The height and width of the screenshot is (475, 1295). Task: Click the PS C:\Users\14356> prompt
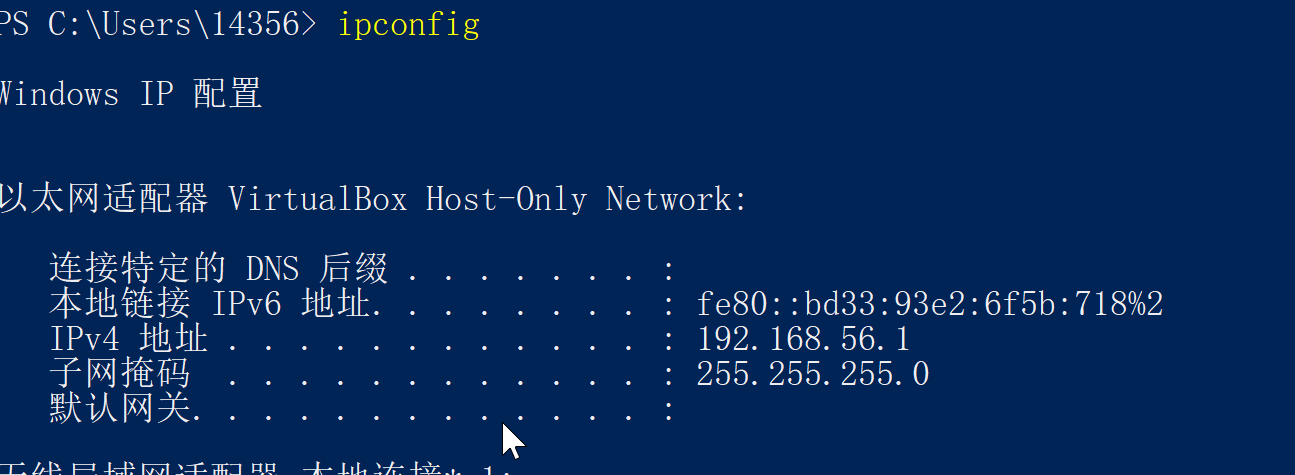coord(159,25)
